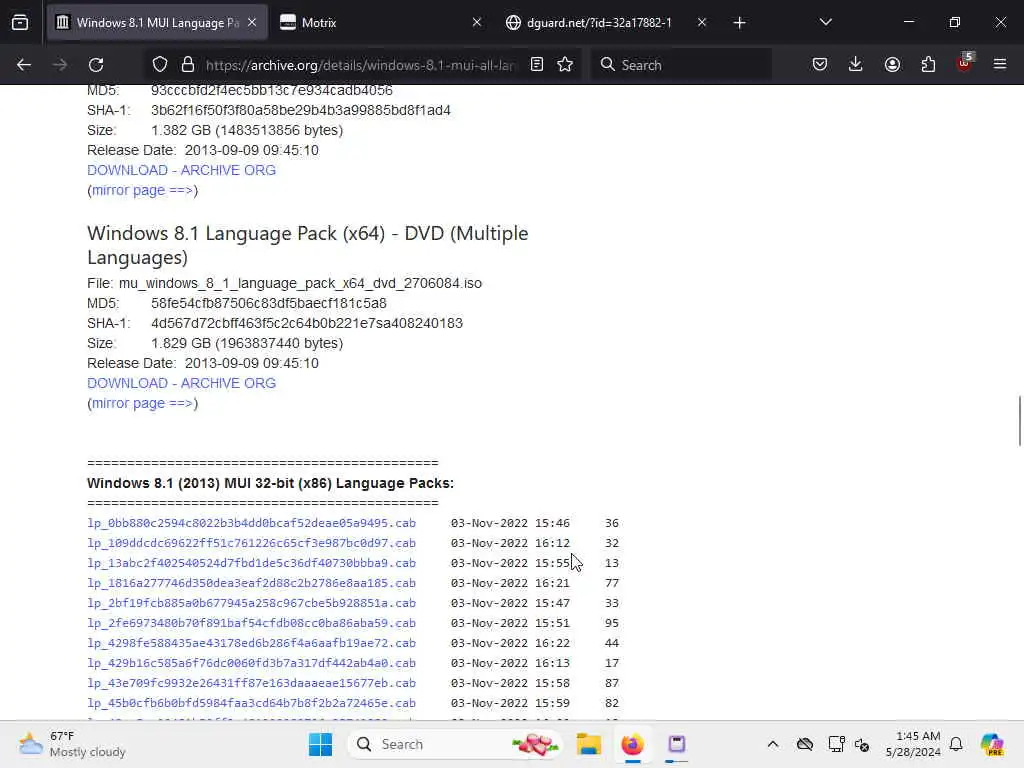Close the Motrix tab
Viewport: 1024px width, 768px height.
(477, 23)
